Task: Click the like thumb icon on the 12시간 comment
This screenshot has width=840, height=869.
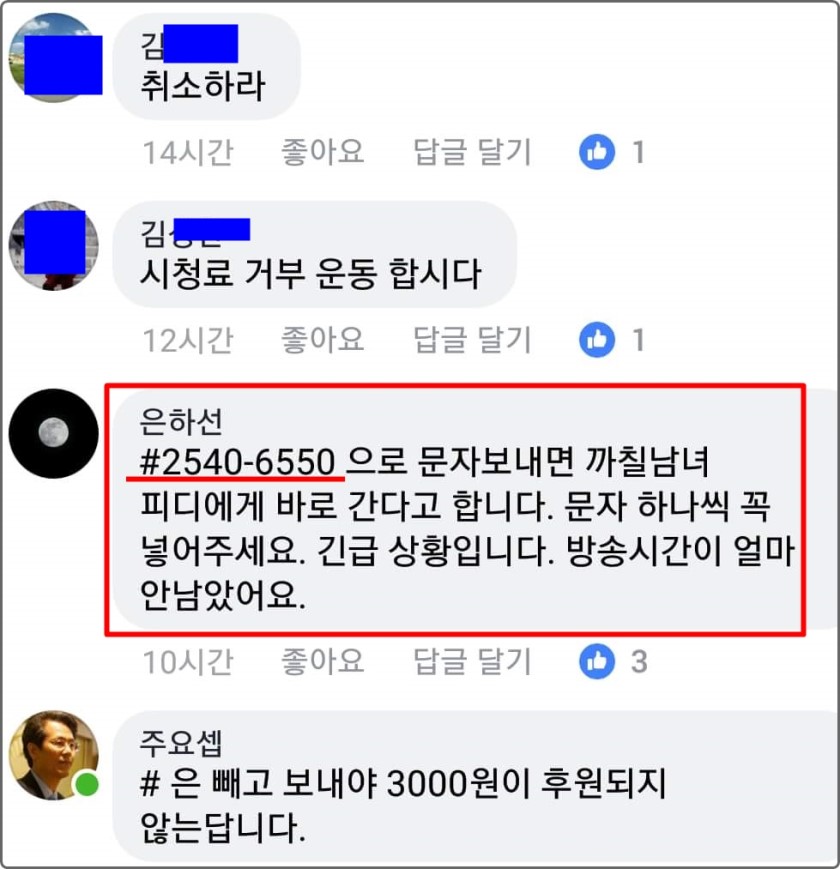Action: [x=597, y=339]
